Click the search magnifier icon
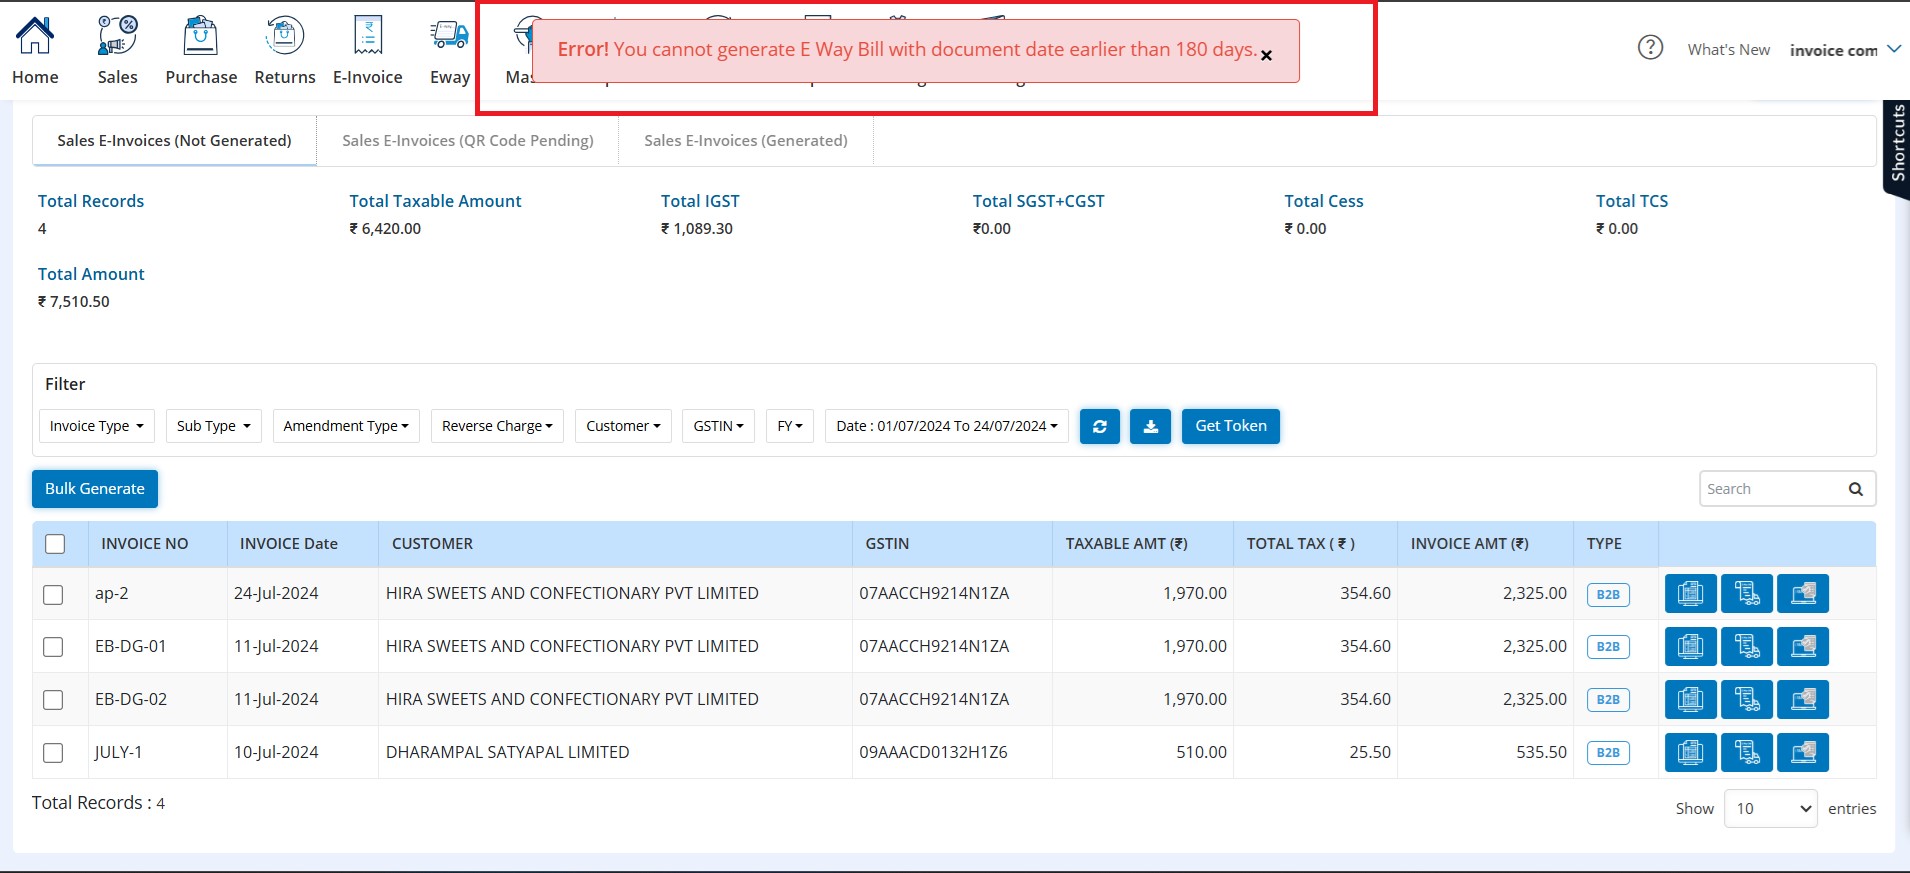 coord(1856,489)
